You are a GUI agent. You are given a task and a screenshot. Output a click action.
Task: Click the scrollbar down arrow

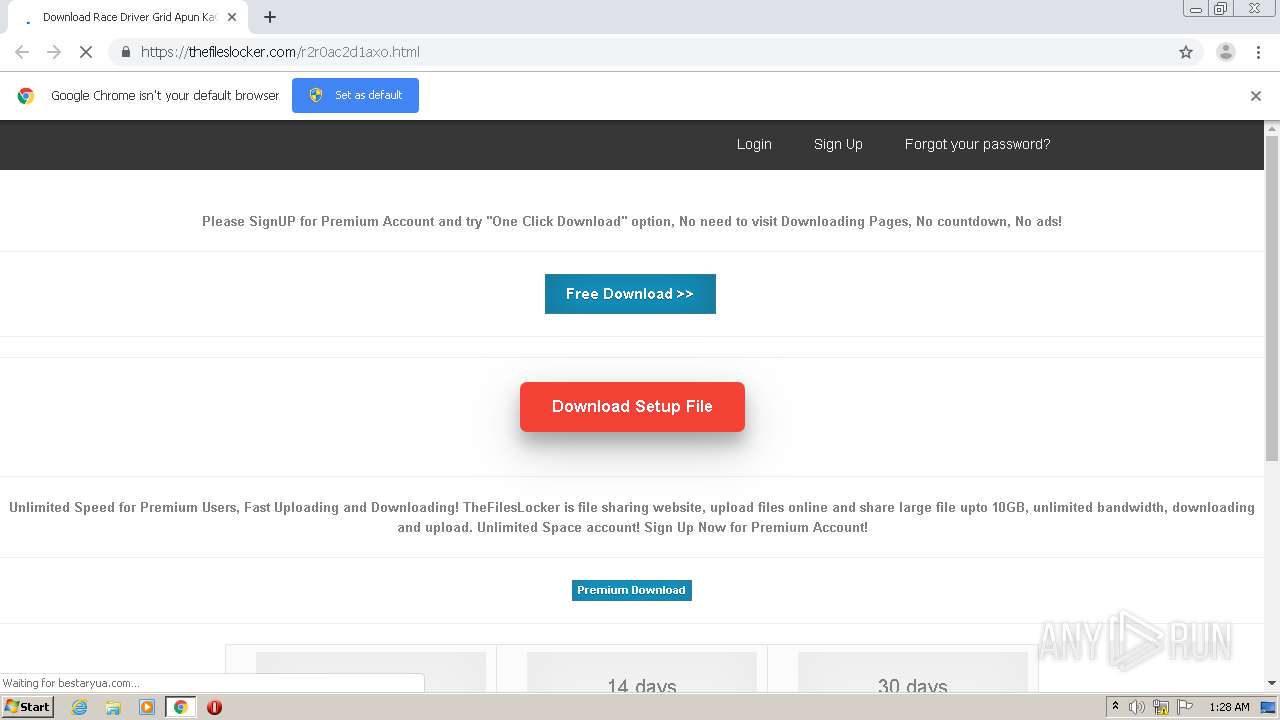[1272, 684]
